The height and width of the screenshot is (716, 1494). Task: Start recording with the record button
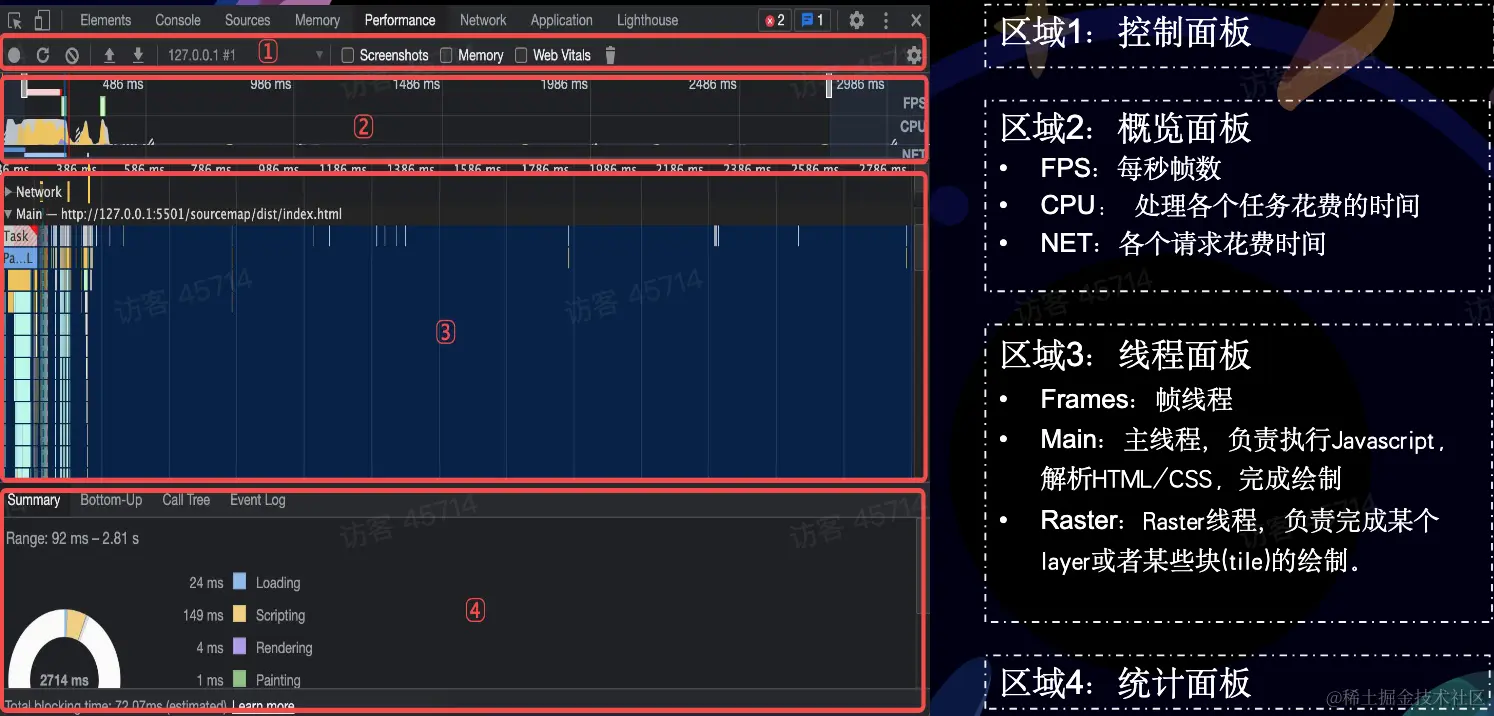pos(14,56)
